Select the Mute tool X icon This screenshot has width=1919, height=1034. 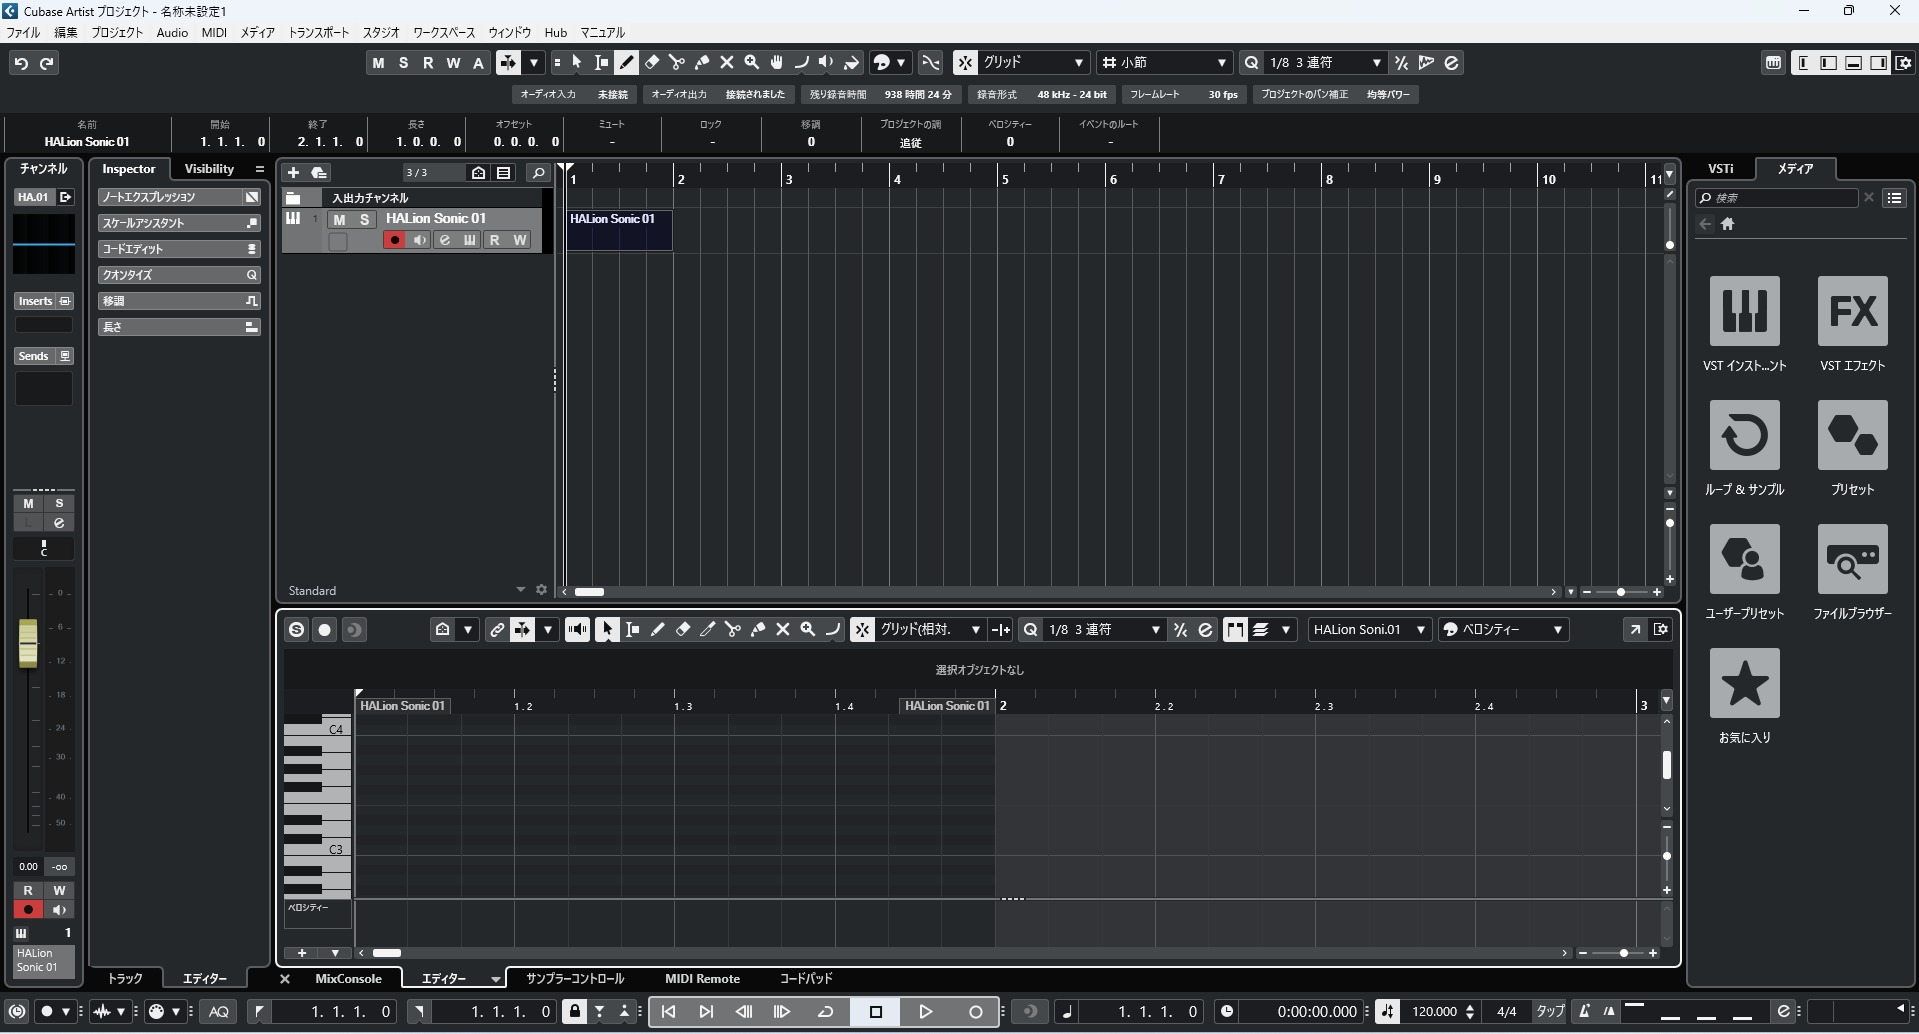click(727, 63)
